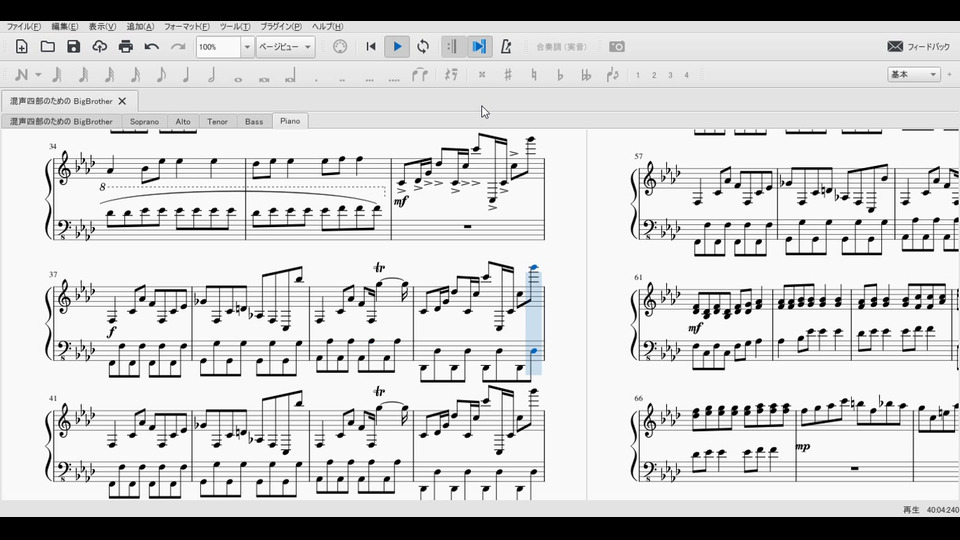Image resolution: width=960 pixels, height=540 pixels.
Task: Click the 100% zoom input field
Action: point(217,47)
